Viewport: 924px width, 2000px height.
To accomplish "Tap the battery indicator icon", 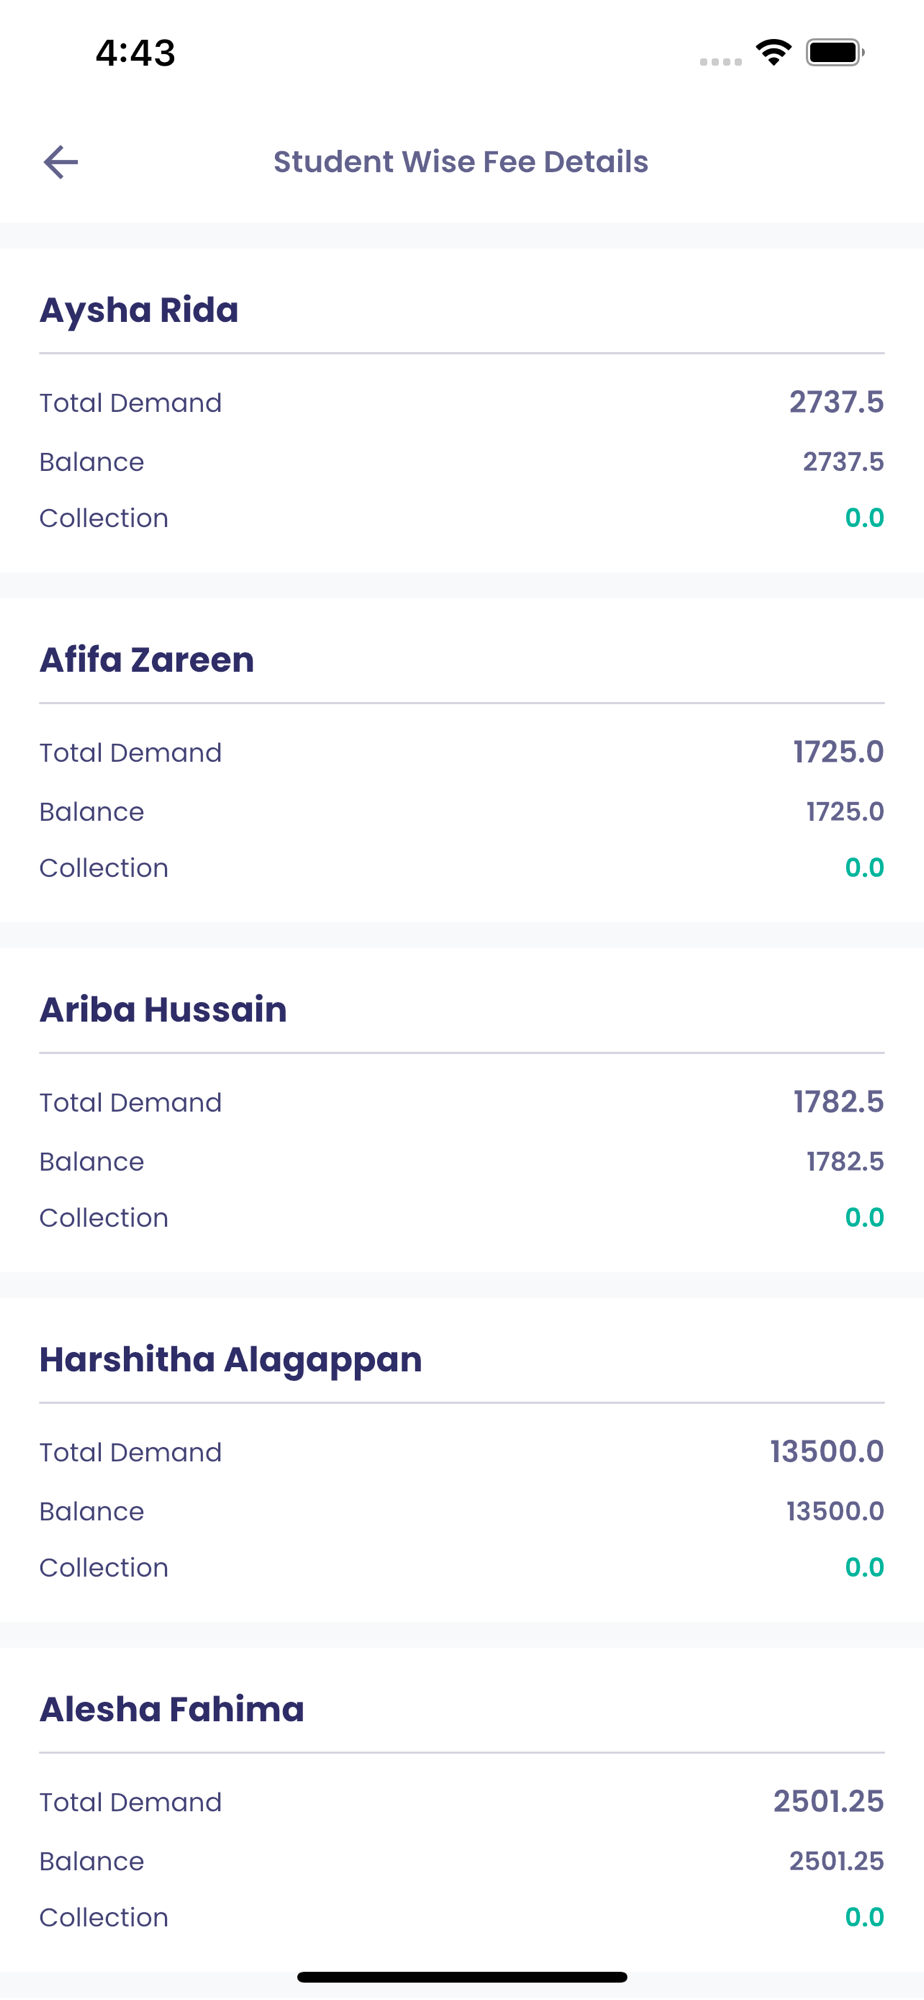I will (x=835, y=52).
